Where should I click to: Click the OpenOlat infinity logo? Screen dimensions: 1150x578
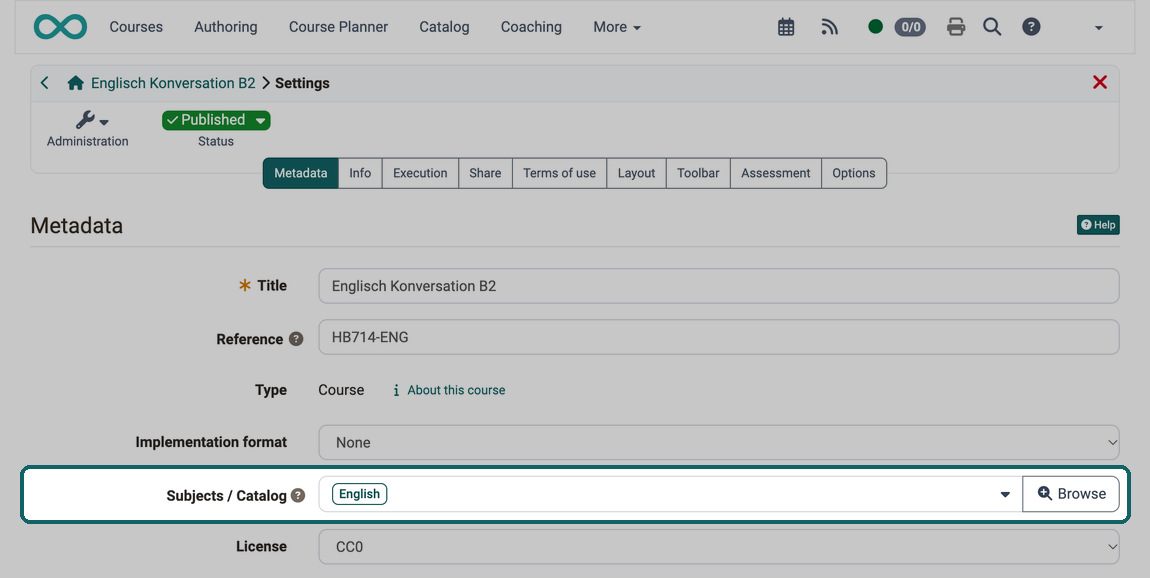click(x=60, y=27)
